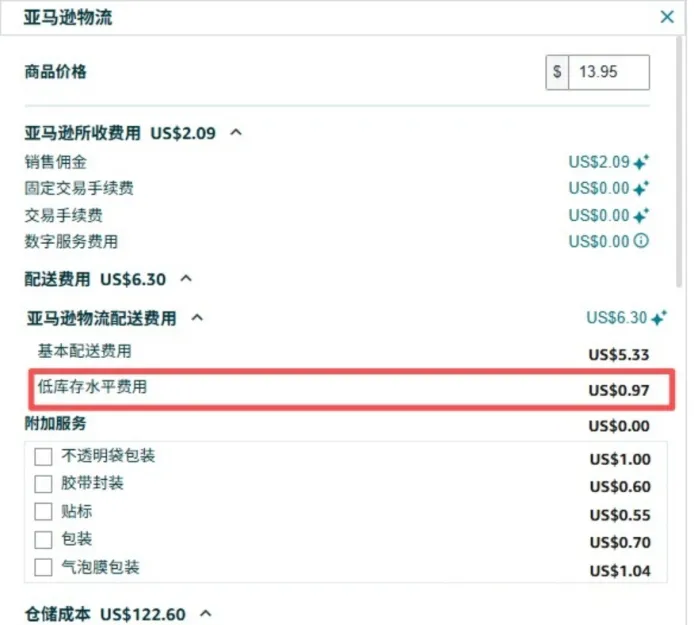Select the 包装 checkbox
This screenshot has height=625, width=694.
click(x=43, y=540)
